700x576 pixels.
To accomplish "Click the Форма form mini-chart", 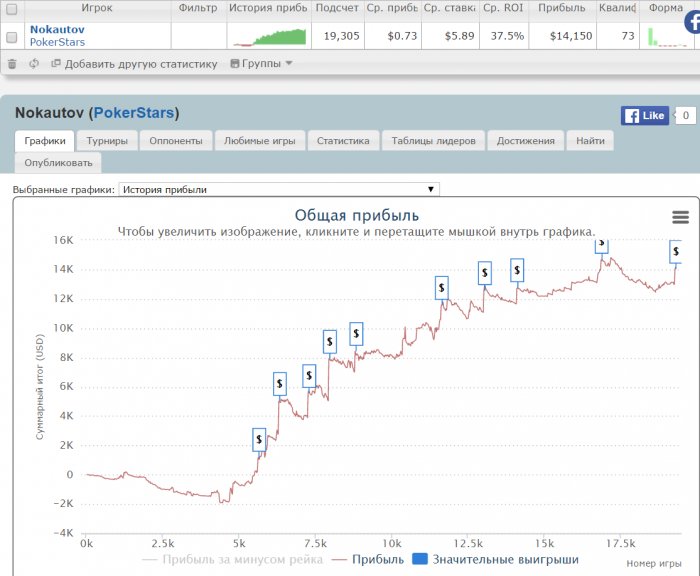I will pyautogui.click(x=667, y=37).
